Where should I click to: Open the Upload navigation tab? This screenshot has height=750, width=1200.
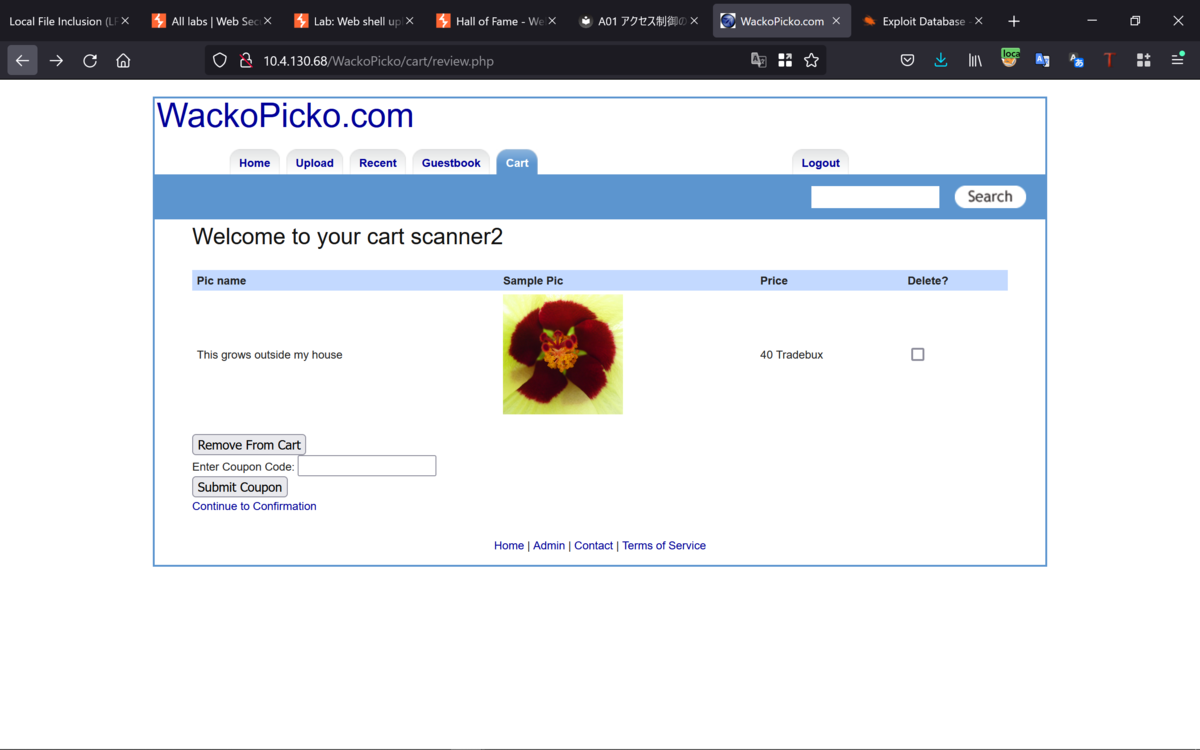[x=314, y=163]
